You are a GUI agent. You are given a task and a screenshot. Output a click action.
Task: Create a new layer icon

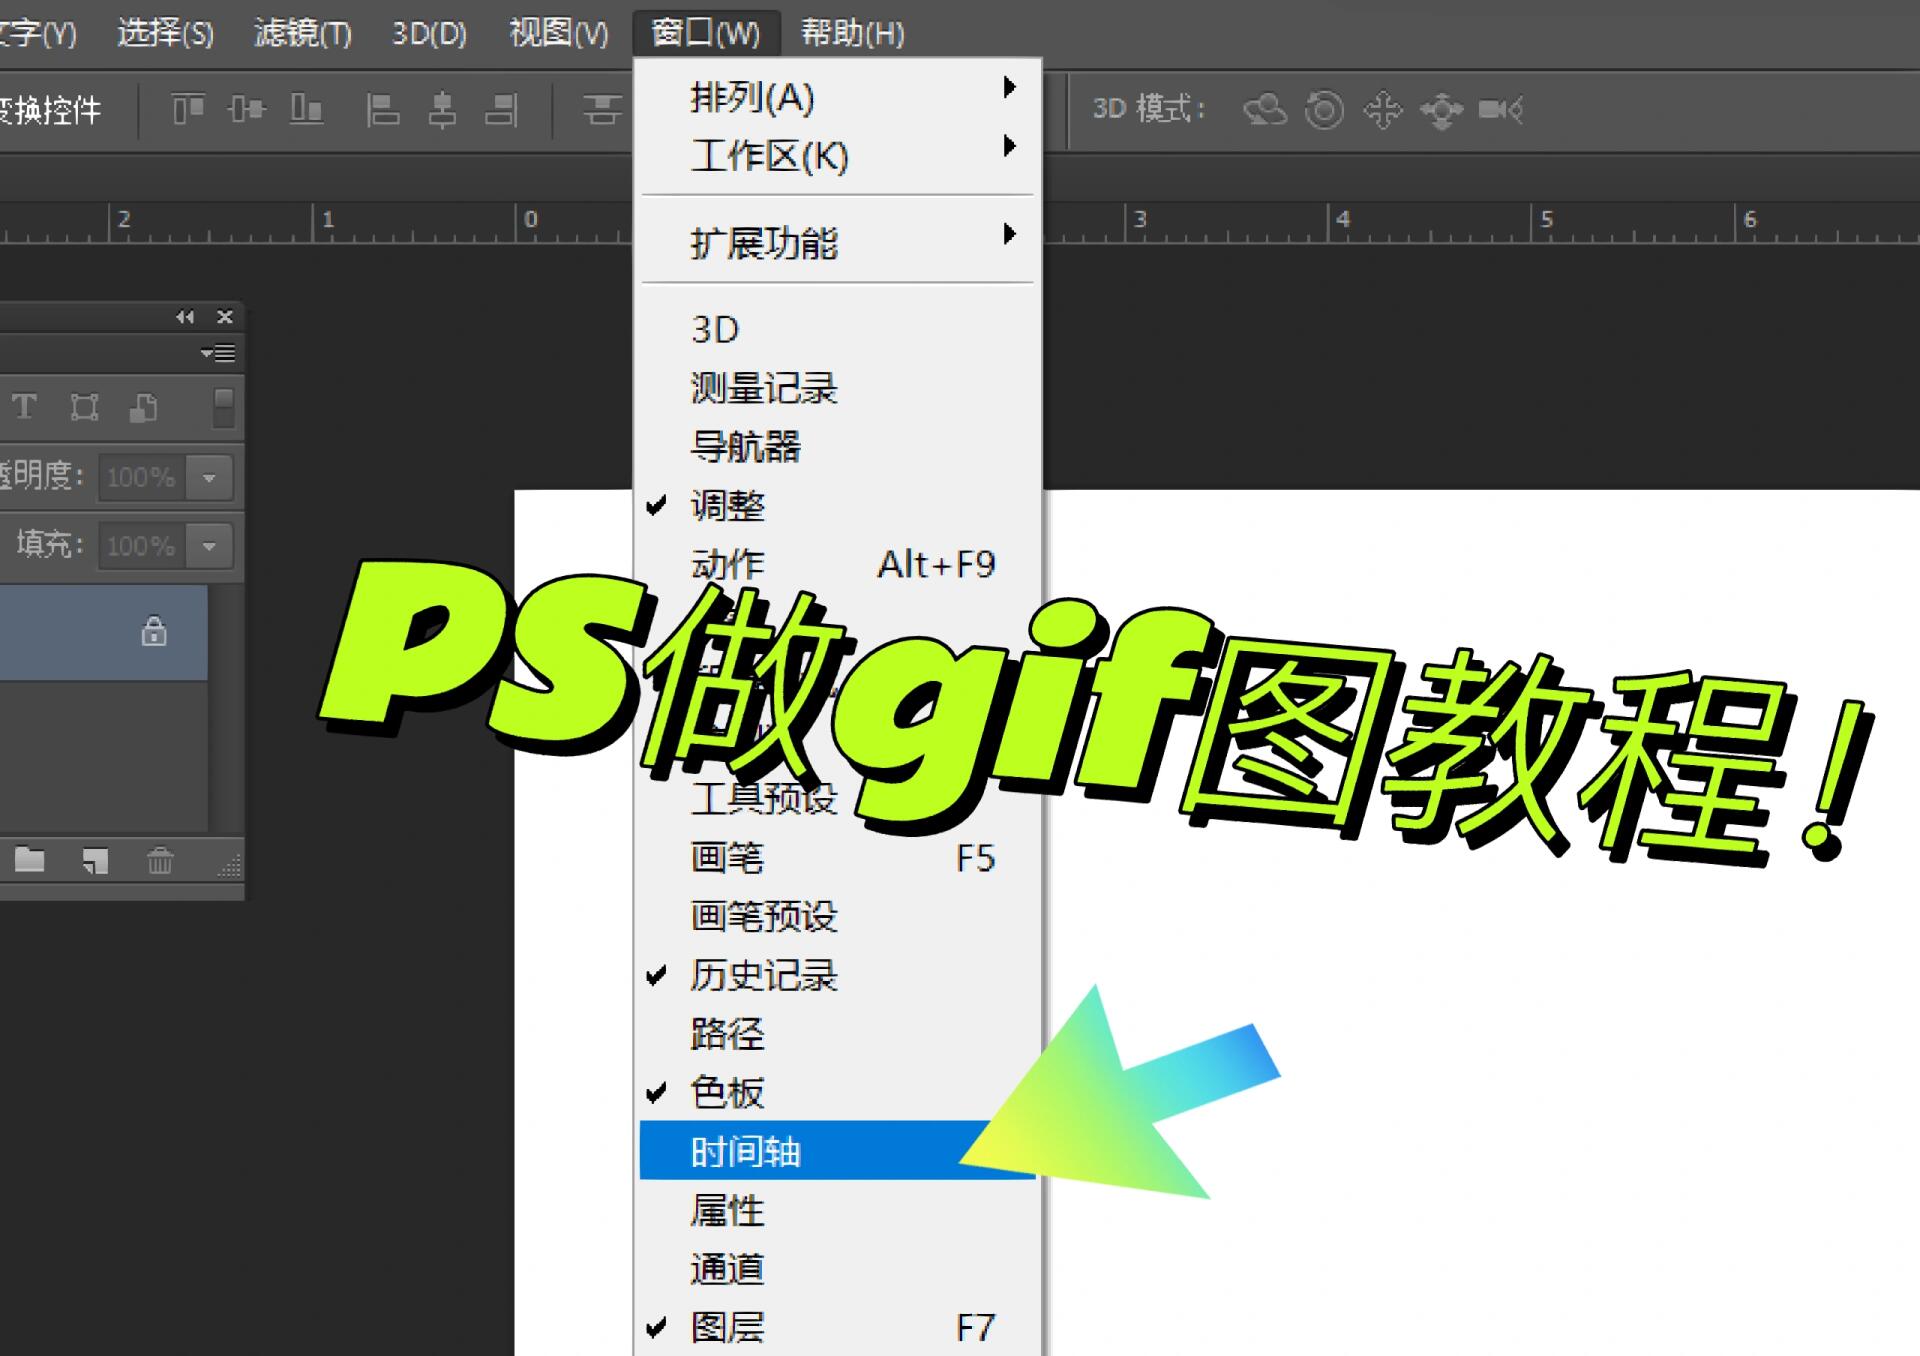pyautogui.click(x=95, y=860)
